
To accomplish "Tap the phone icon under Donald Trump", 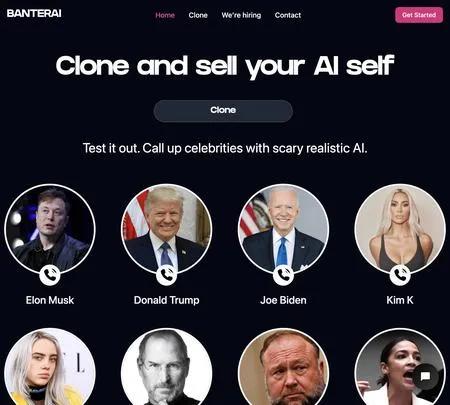I will (x=166, y=275).
